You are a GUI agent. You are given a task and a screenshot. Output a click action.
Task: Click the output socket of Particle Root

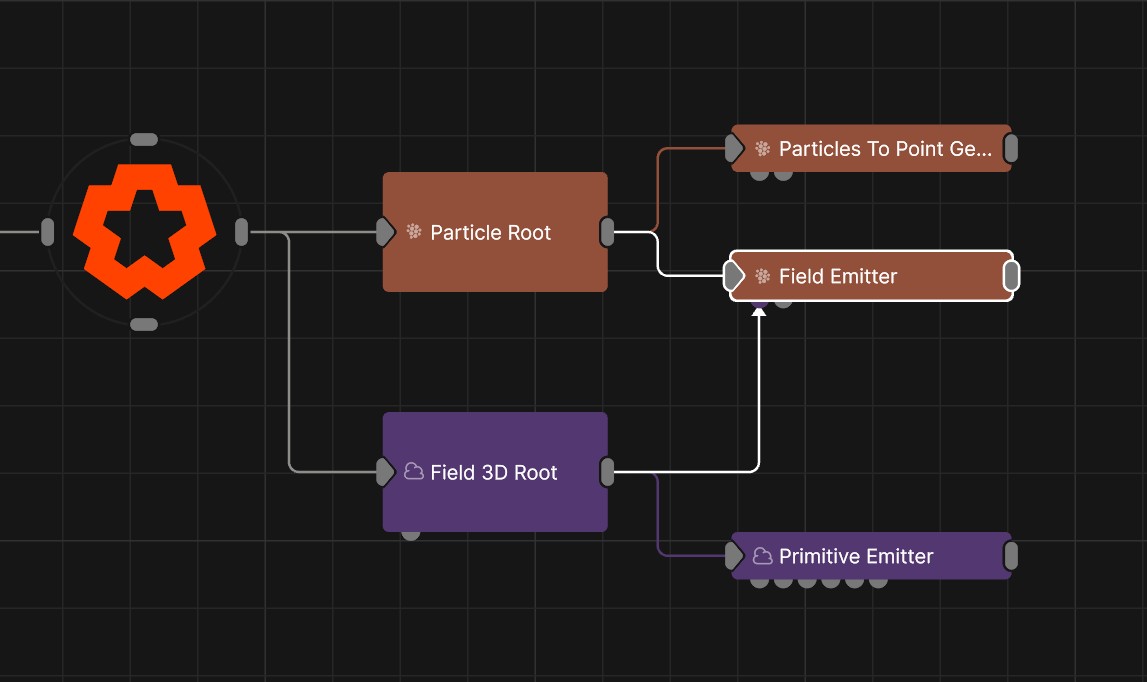pos(607,232)
